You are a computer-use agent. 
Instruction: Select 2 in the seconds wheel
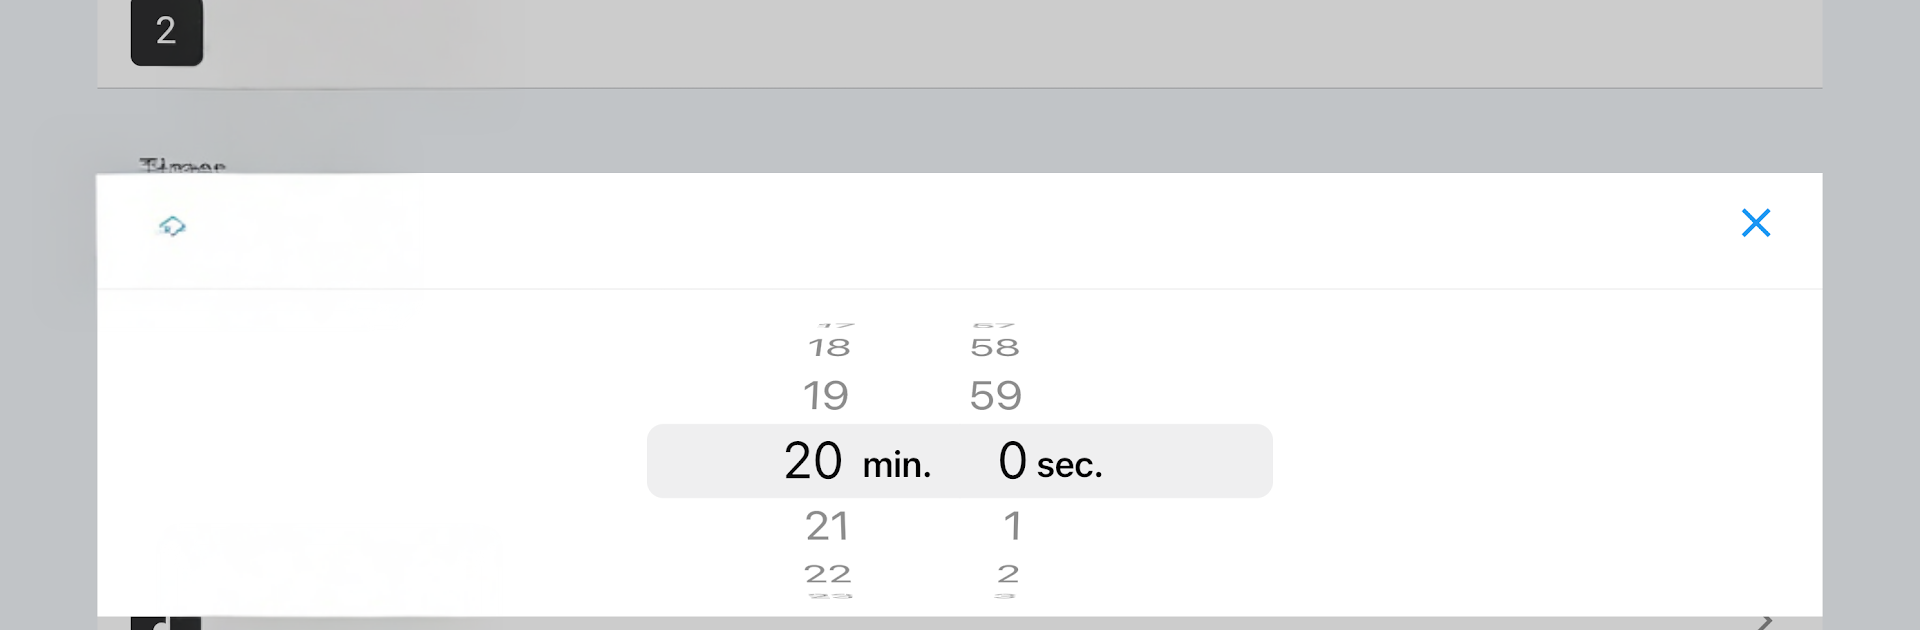click(1008, 574)
